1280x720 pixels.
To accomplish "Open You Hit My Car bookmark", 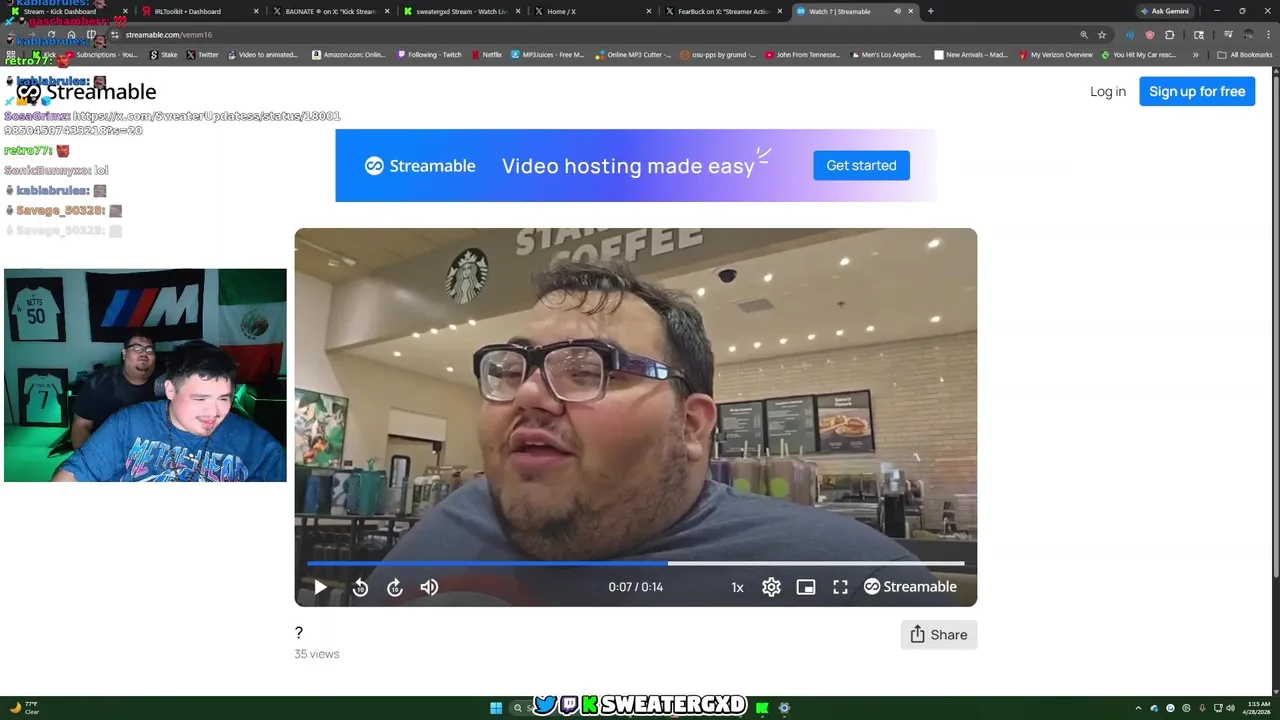I will tap(1139, 55).
